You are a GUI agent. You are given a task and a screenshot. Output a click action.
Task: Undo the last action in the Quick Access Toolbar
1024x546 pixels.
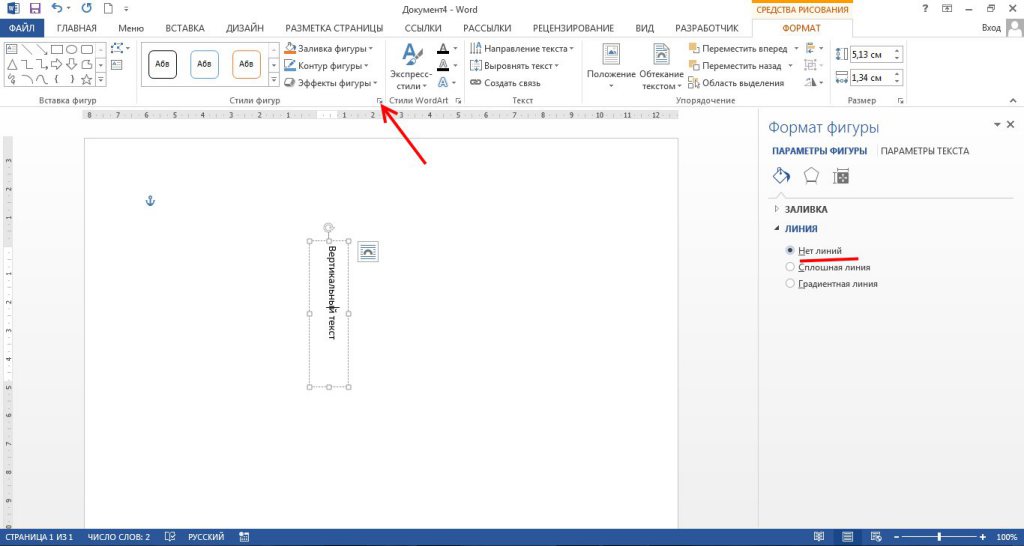point(56,9)
